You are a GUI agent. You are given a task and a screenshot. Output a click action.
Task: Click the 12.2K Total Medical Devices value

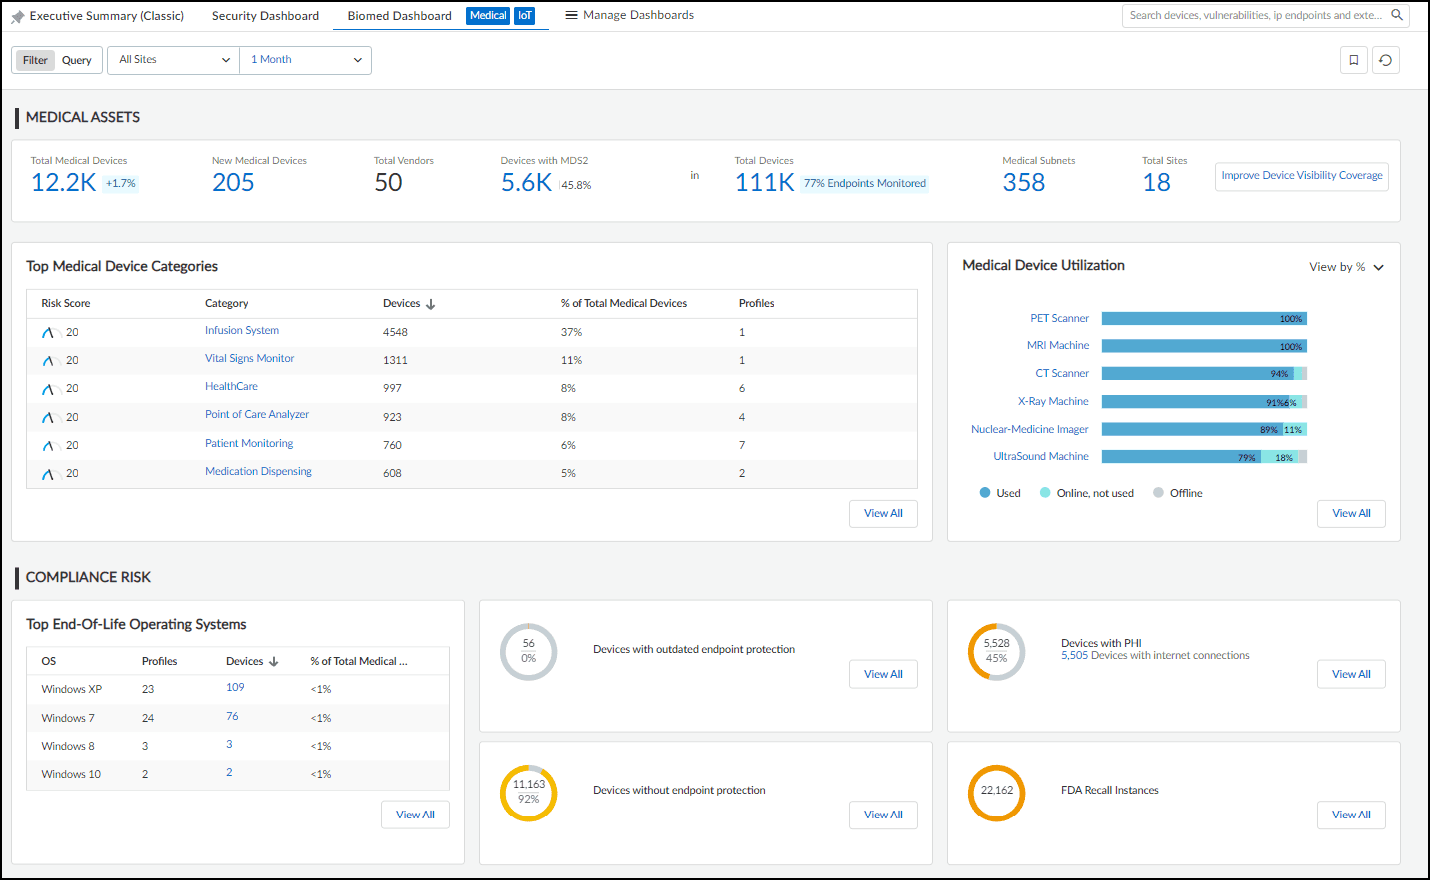pos(64,183)
